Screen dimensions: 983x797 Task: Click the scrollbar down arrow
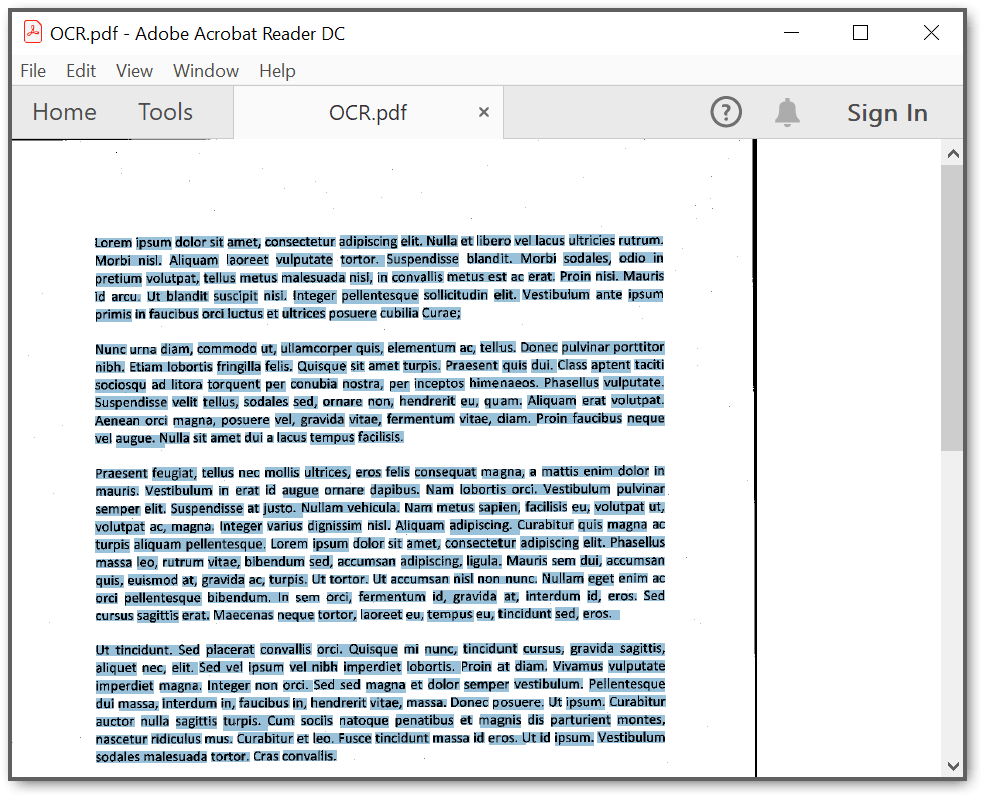pyautogui.click(x=953, y=764)
